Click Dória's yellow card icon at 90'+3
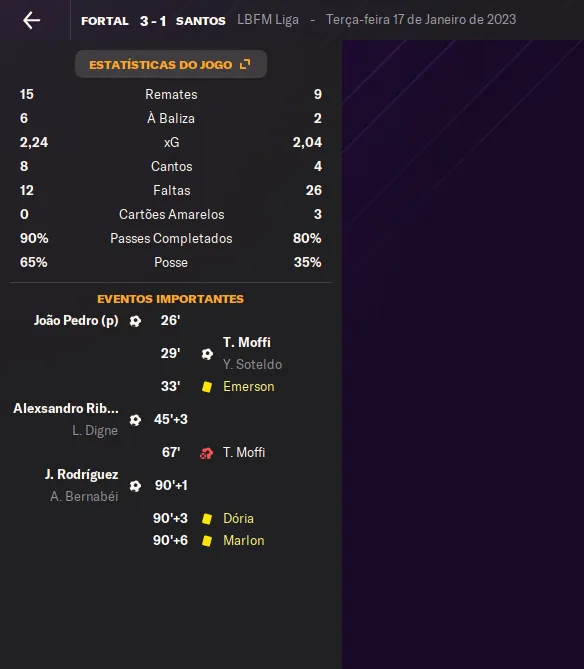 [207, 519]
